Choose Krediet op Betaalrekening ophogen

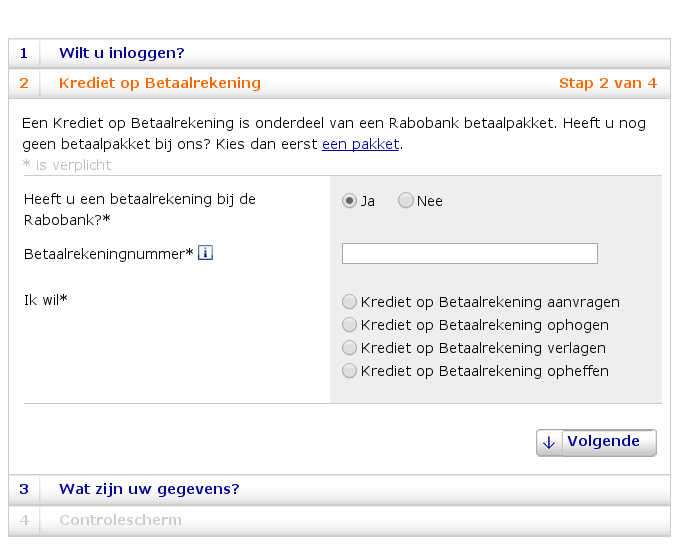tap(349, 325)
